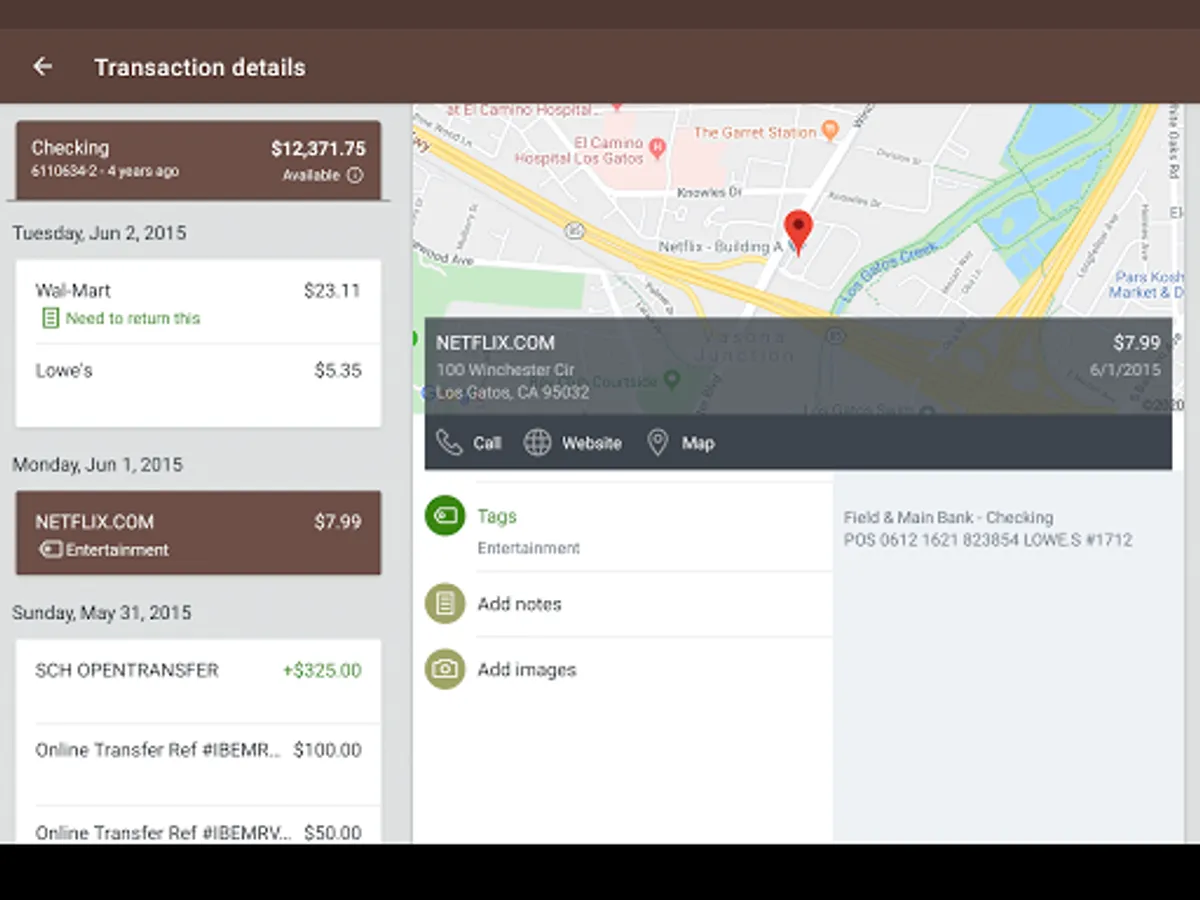Go back using the arrow icon
This screenshot has width=1200, height=900.
click(x=42, y=67)
